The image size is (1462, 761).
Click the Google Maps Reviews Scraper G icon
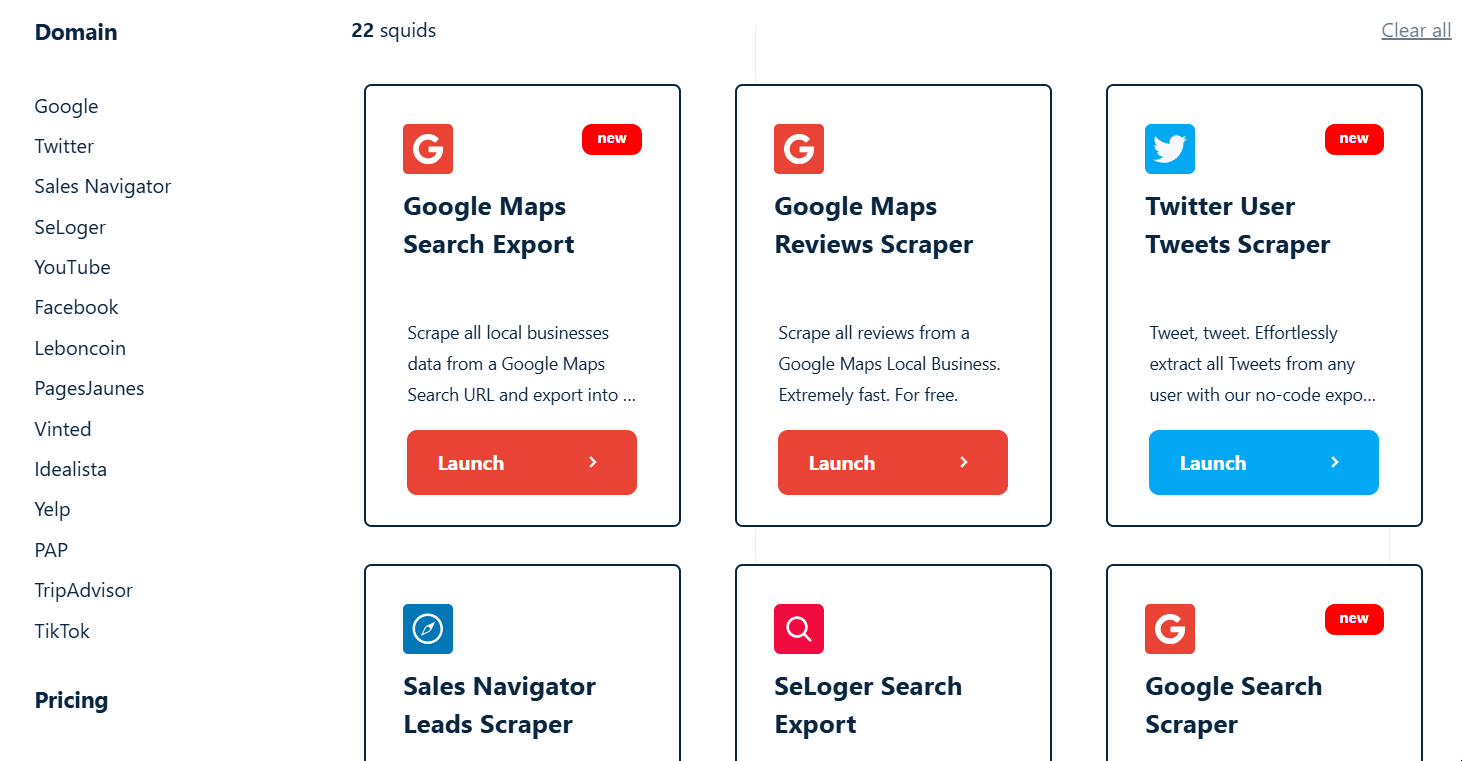tap(798, 148)
